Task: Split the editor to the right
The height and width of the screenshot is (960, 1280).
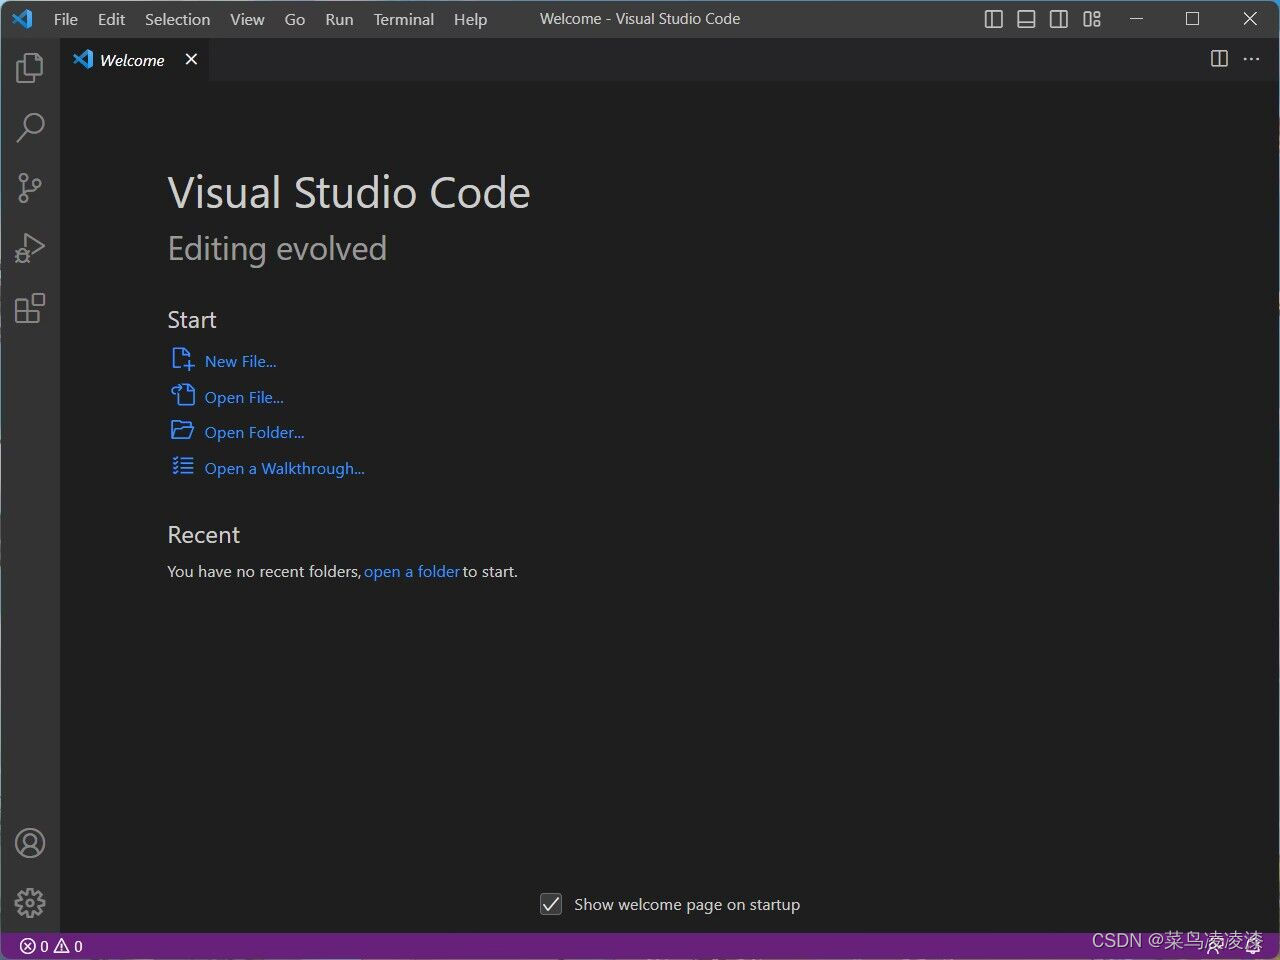Action: point(1219,59)
